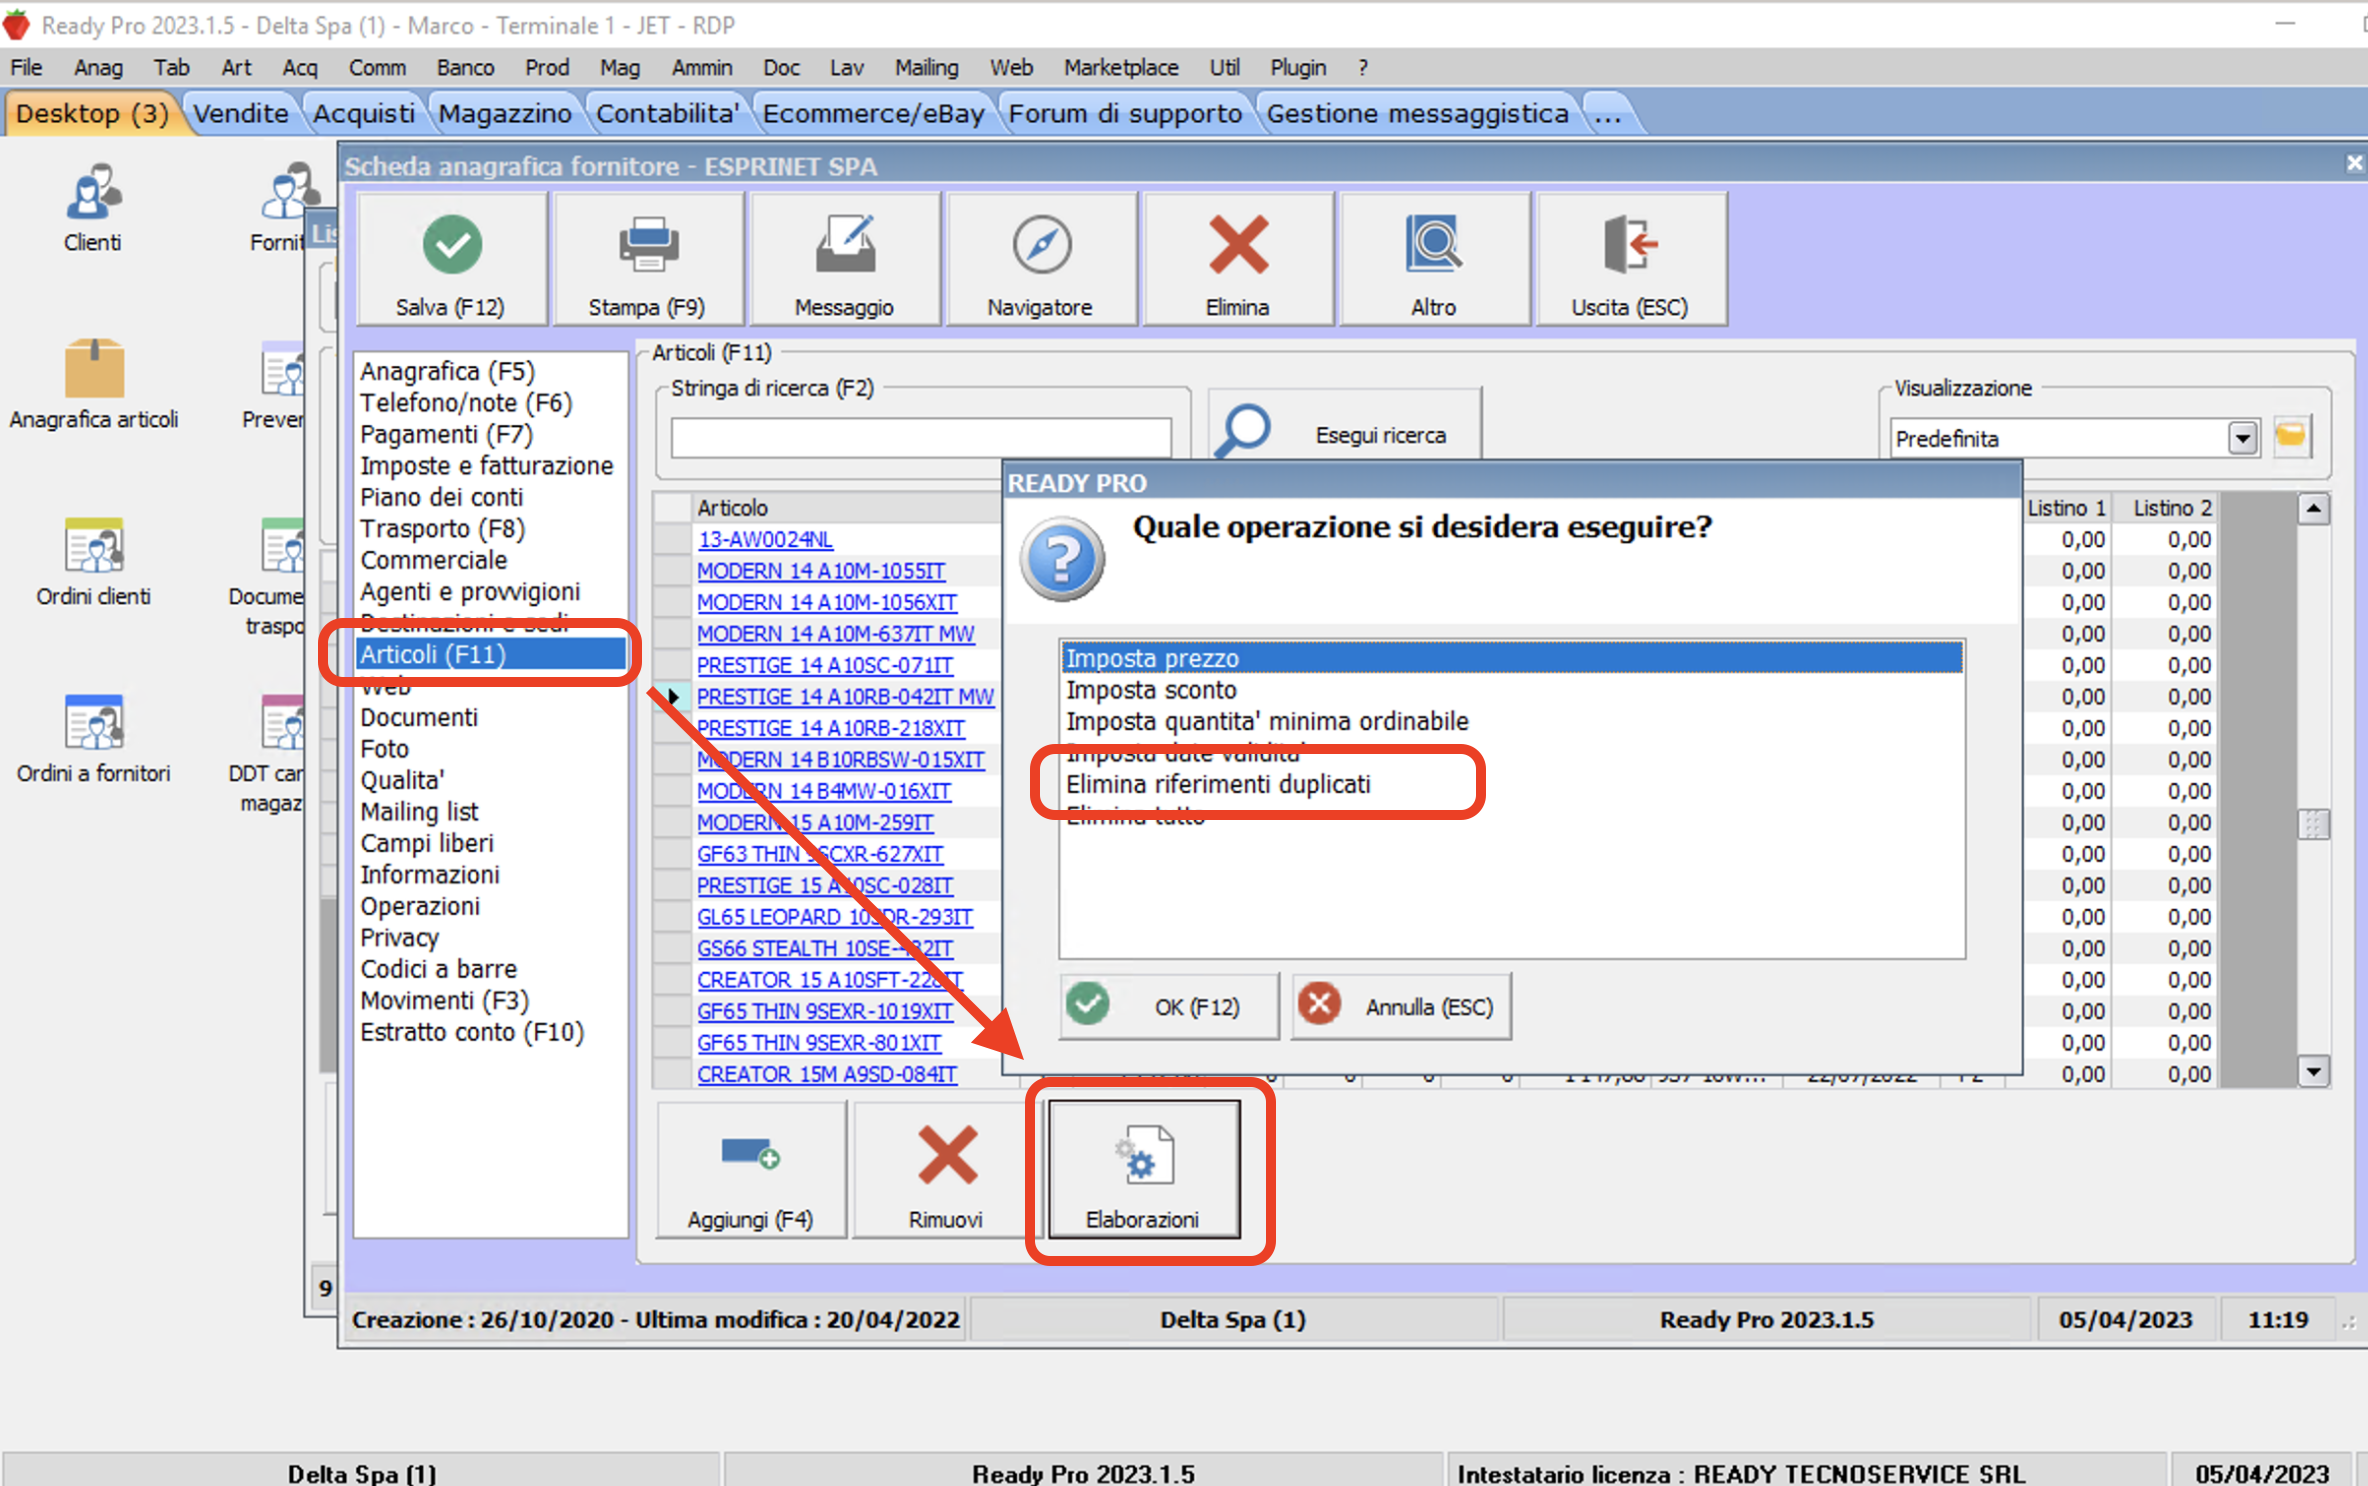The width and height of the screenshot is (2368, 1486).
Task: Click in the Stringa di ricerca field
Action: tap(920, 437)
